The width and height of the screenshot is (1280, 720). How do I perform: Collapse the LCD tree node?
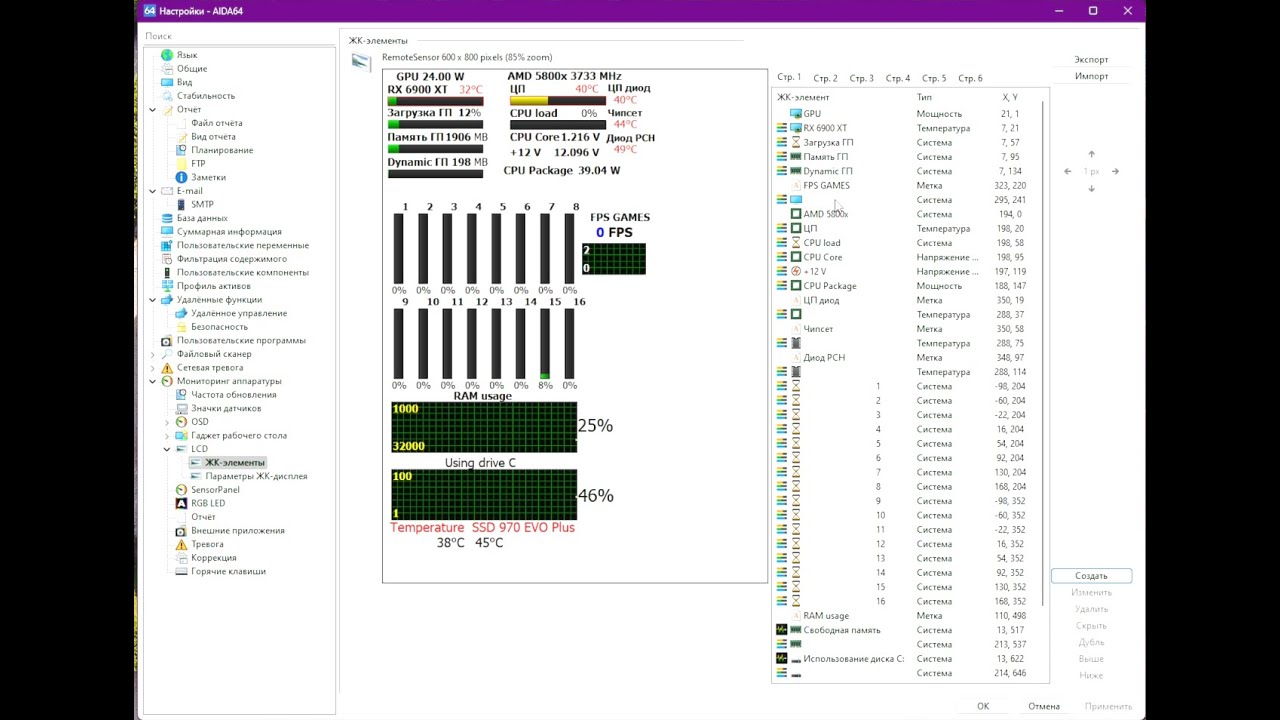[167, 449]
